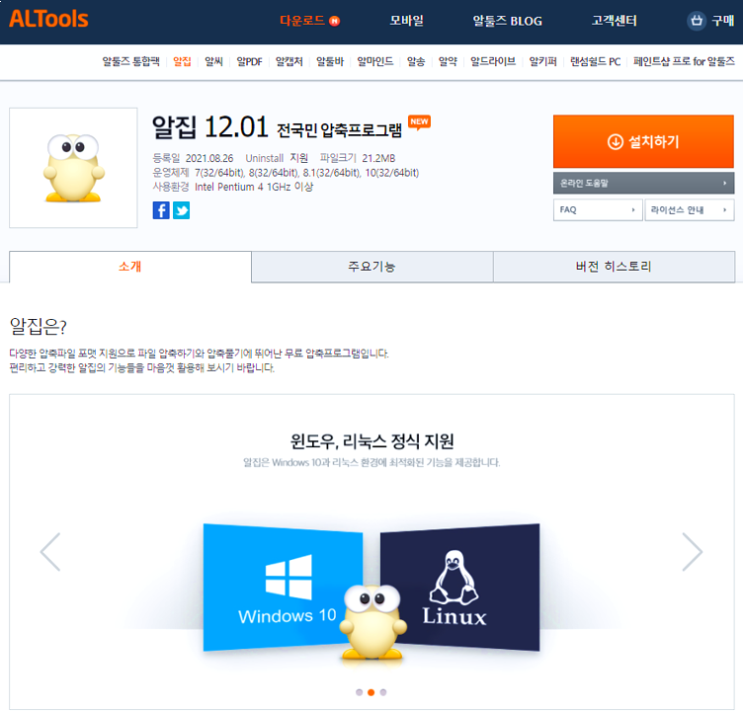Select the 알캡처 product link
This screenshot has width=743, height=711.
coord(289,62)
